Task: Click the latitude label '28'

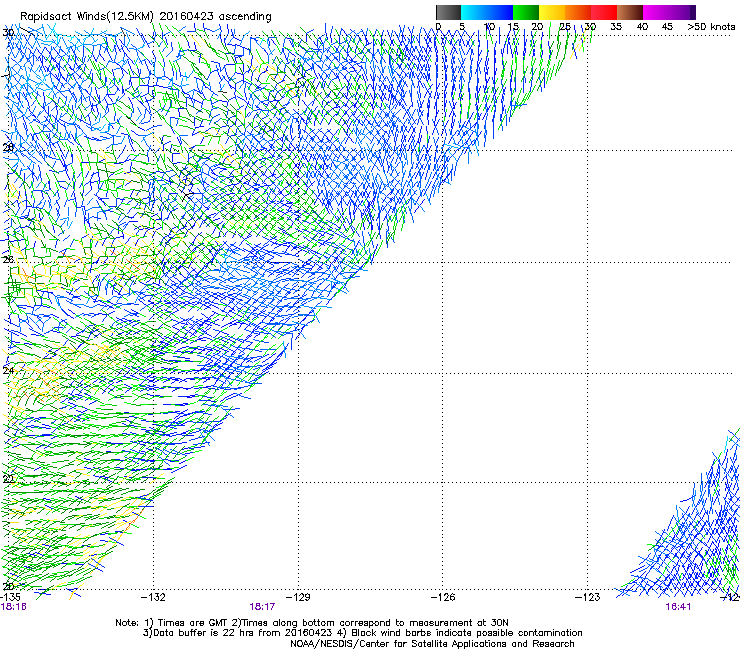Action: [x=8, y=148]
